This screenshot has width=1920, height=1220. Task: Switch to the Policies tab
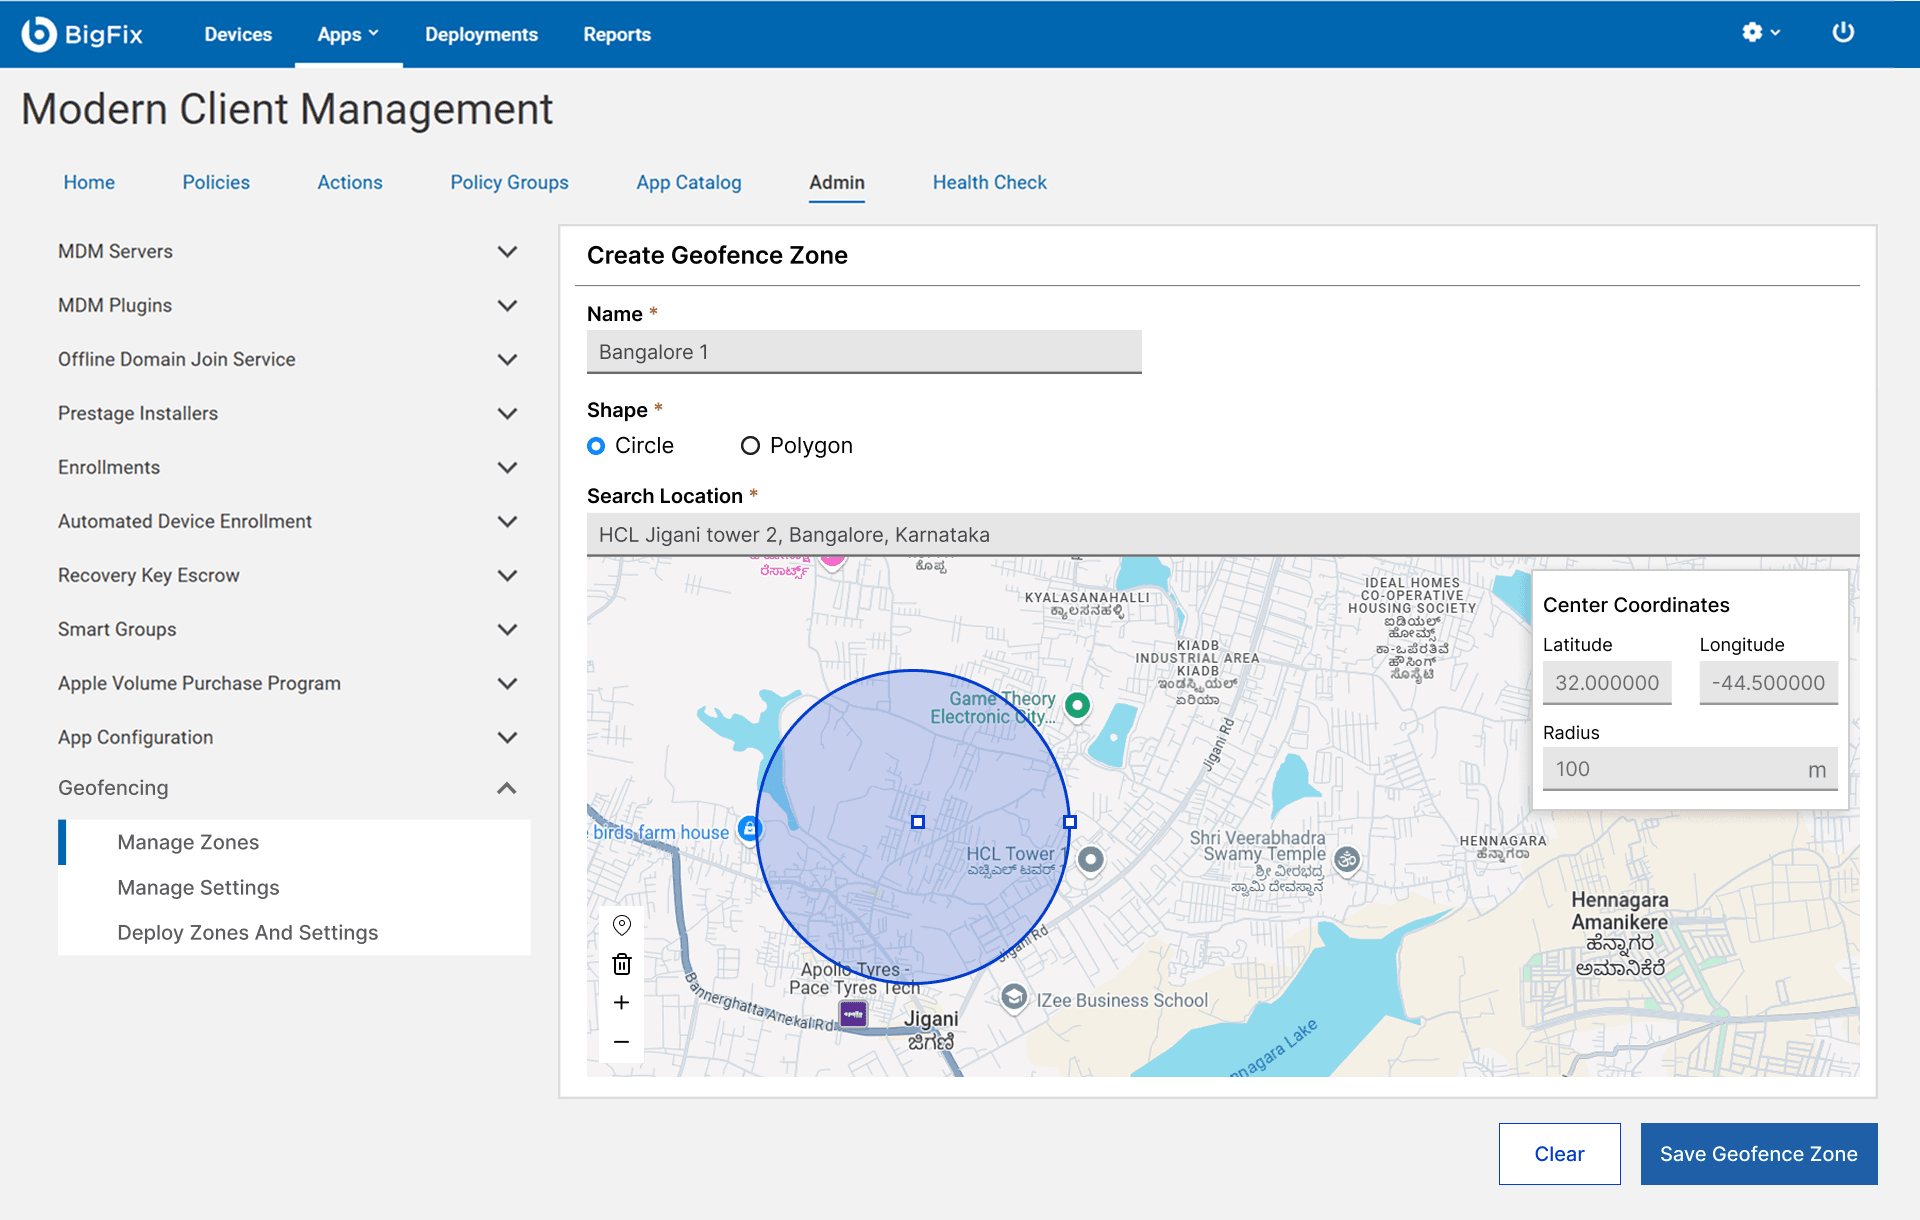pyautogui.click(x=216, y=182)
